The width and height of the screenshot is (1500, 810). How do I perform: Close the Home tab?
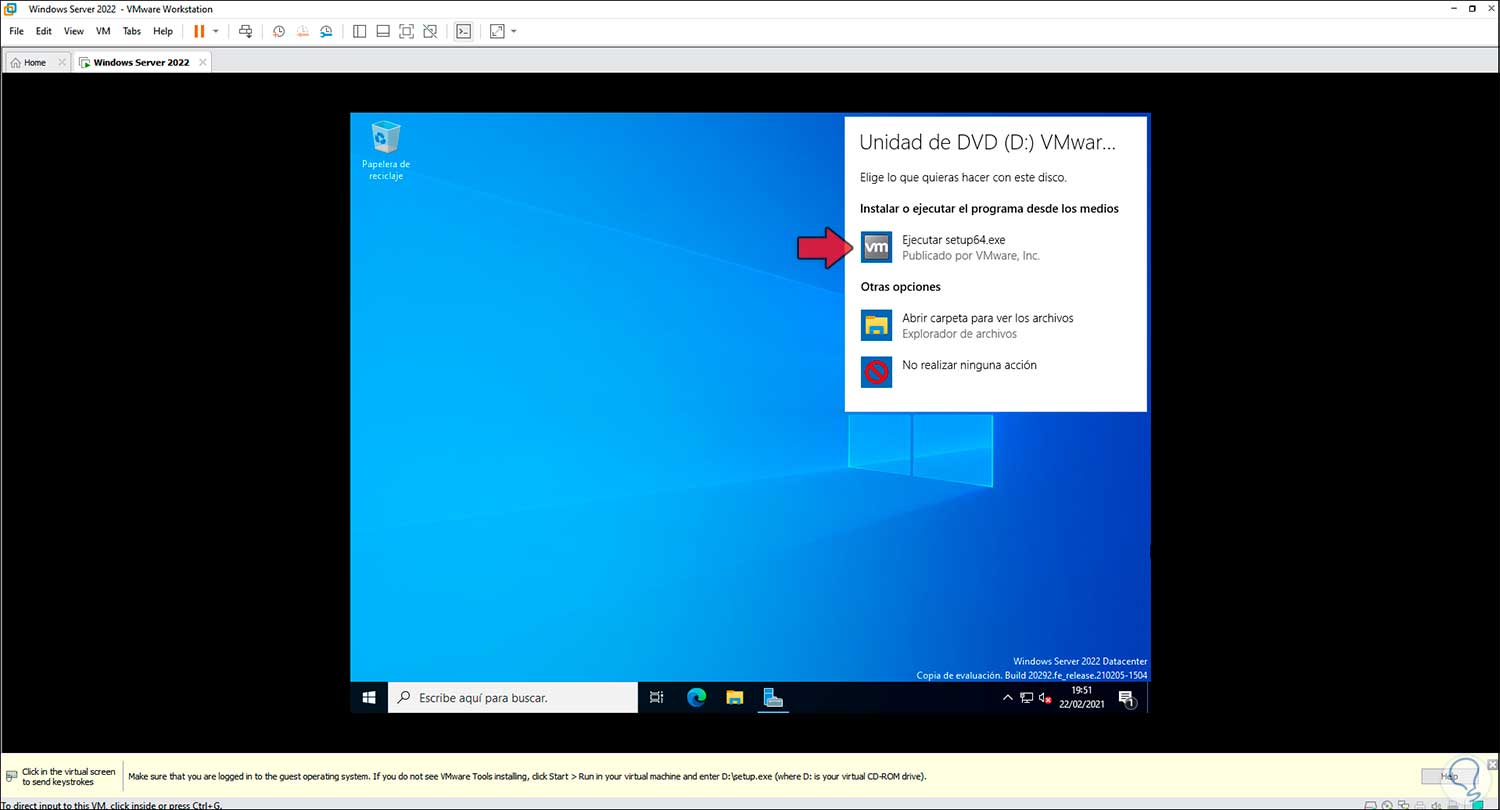pos(62,62)
